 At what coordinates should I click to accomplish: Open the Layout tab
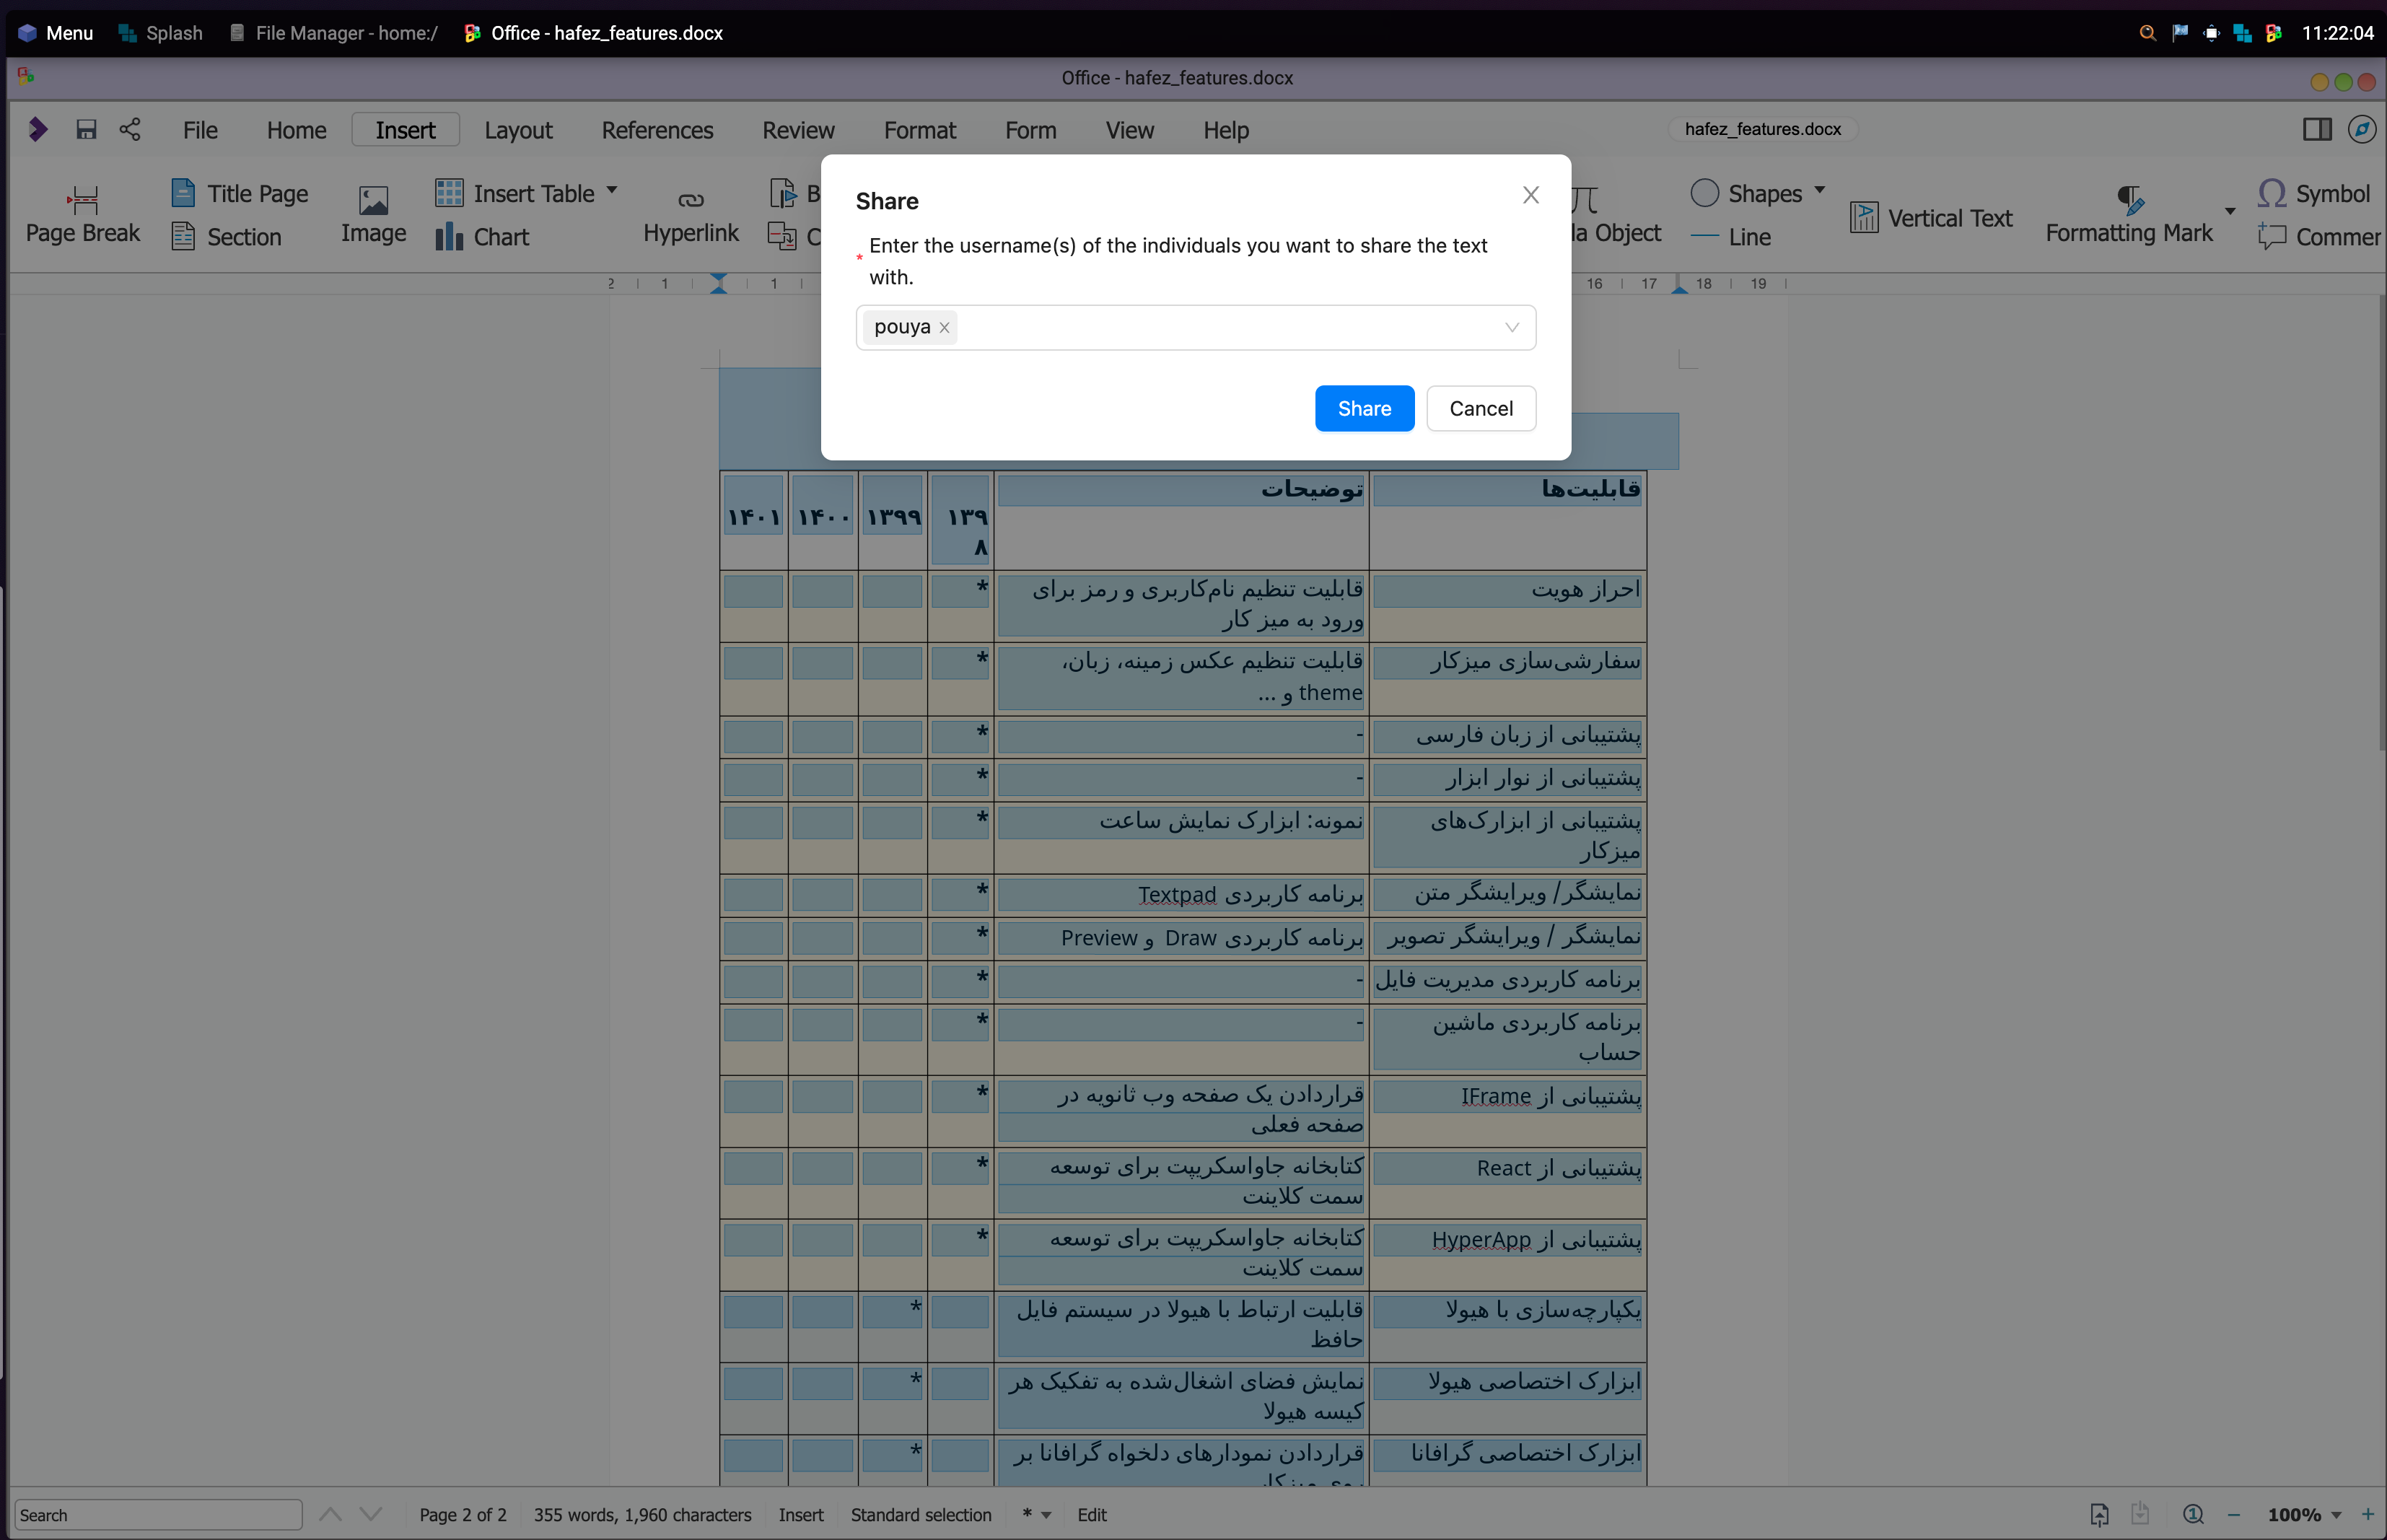(x=518, y=130)
